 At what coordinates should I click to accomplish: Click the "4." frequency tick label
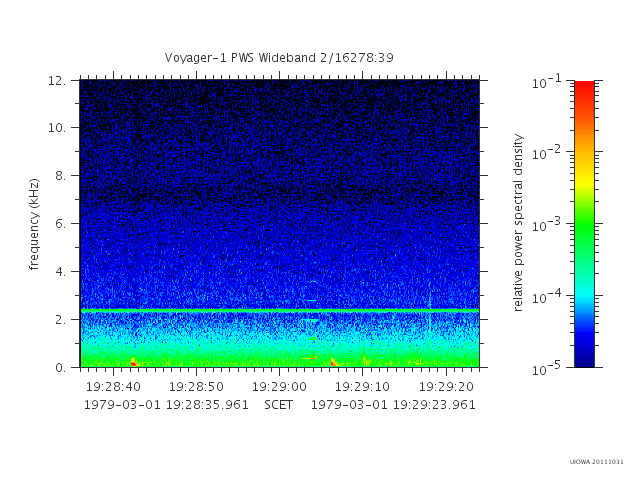(x=60, y=271)
